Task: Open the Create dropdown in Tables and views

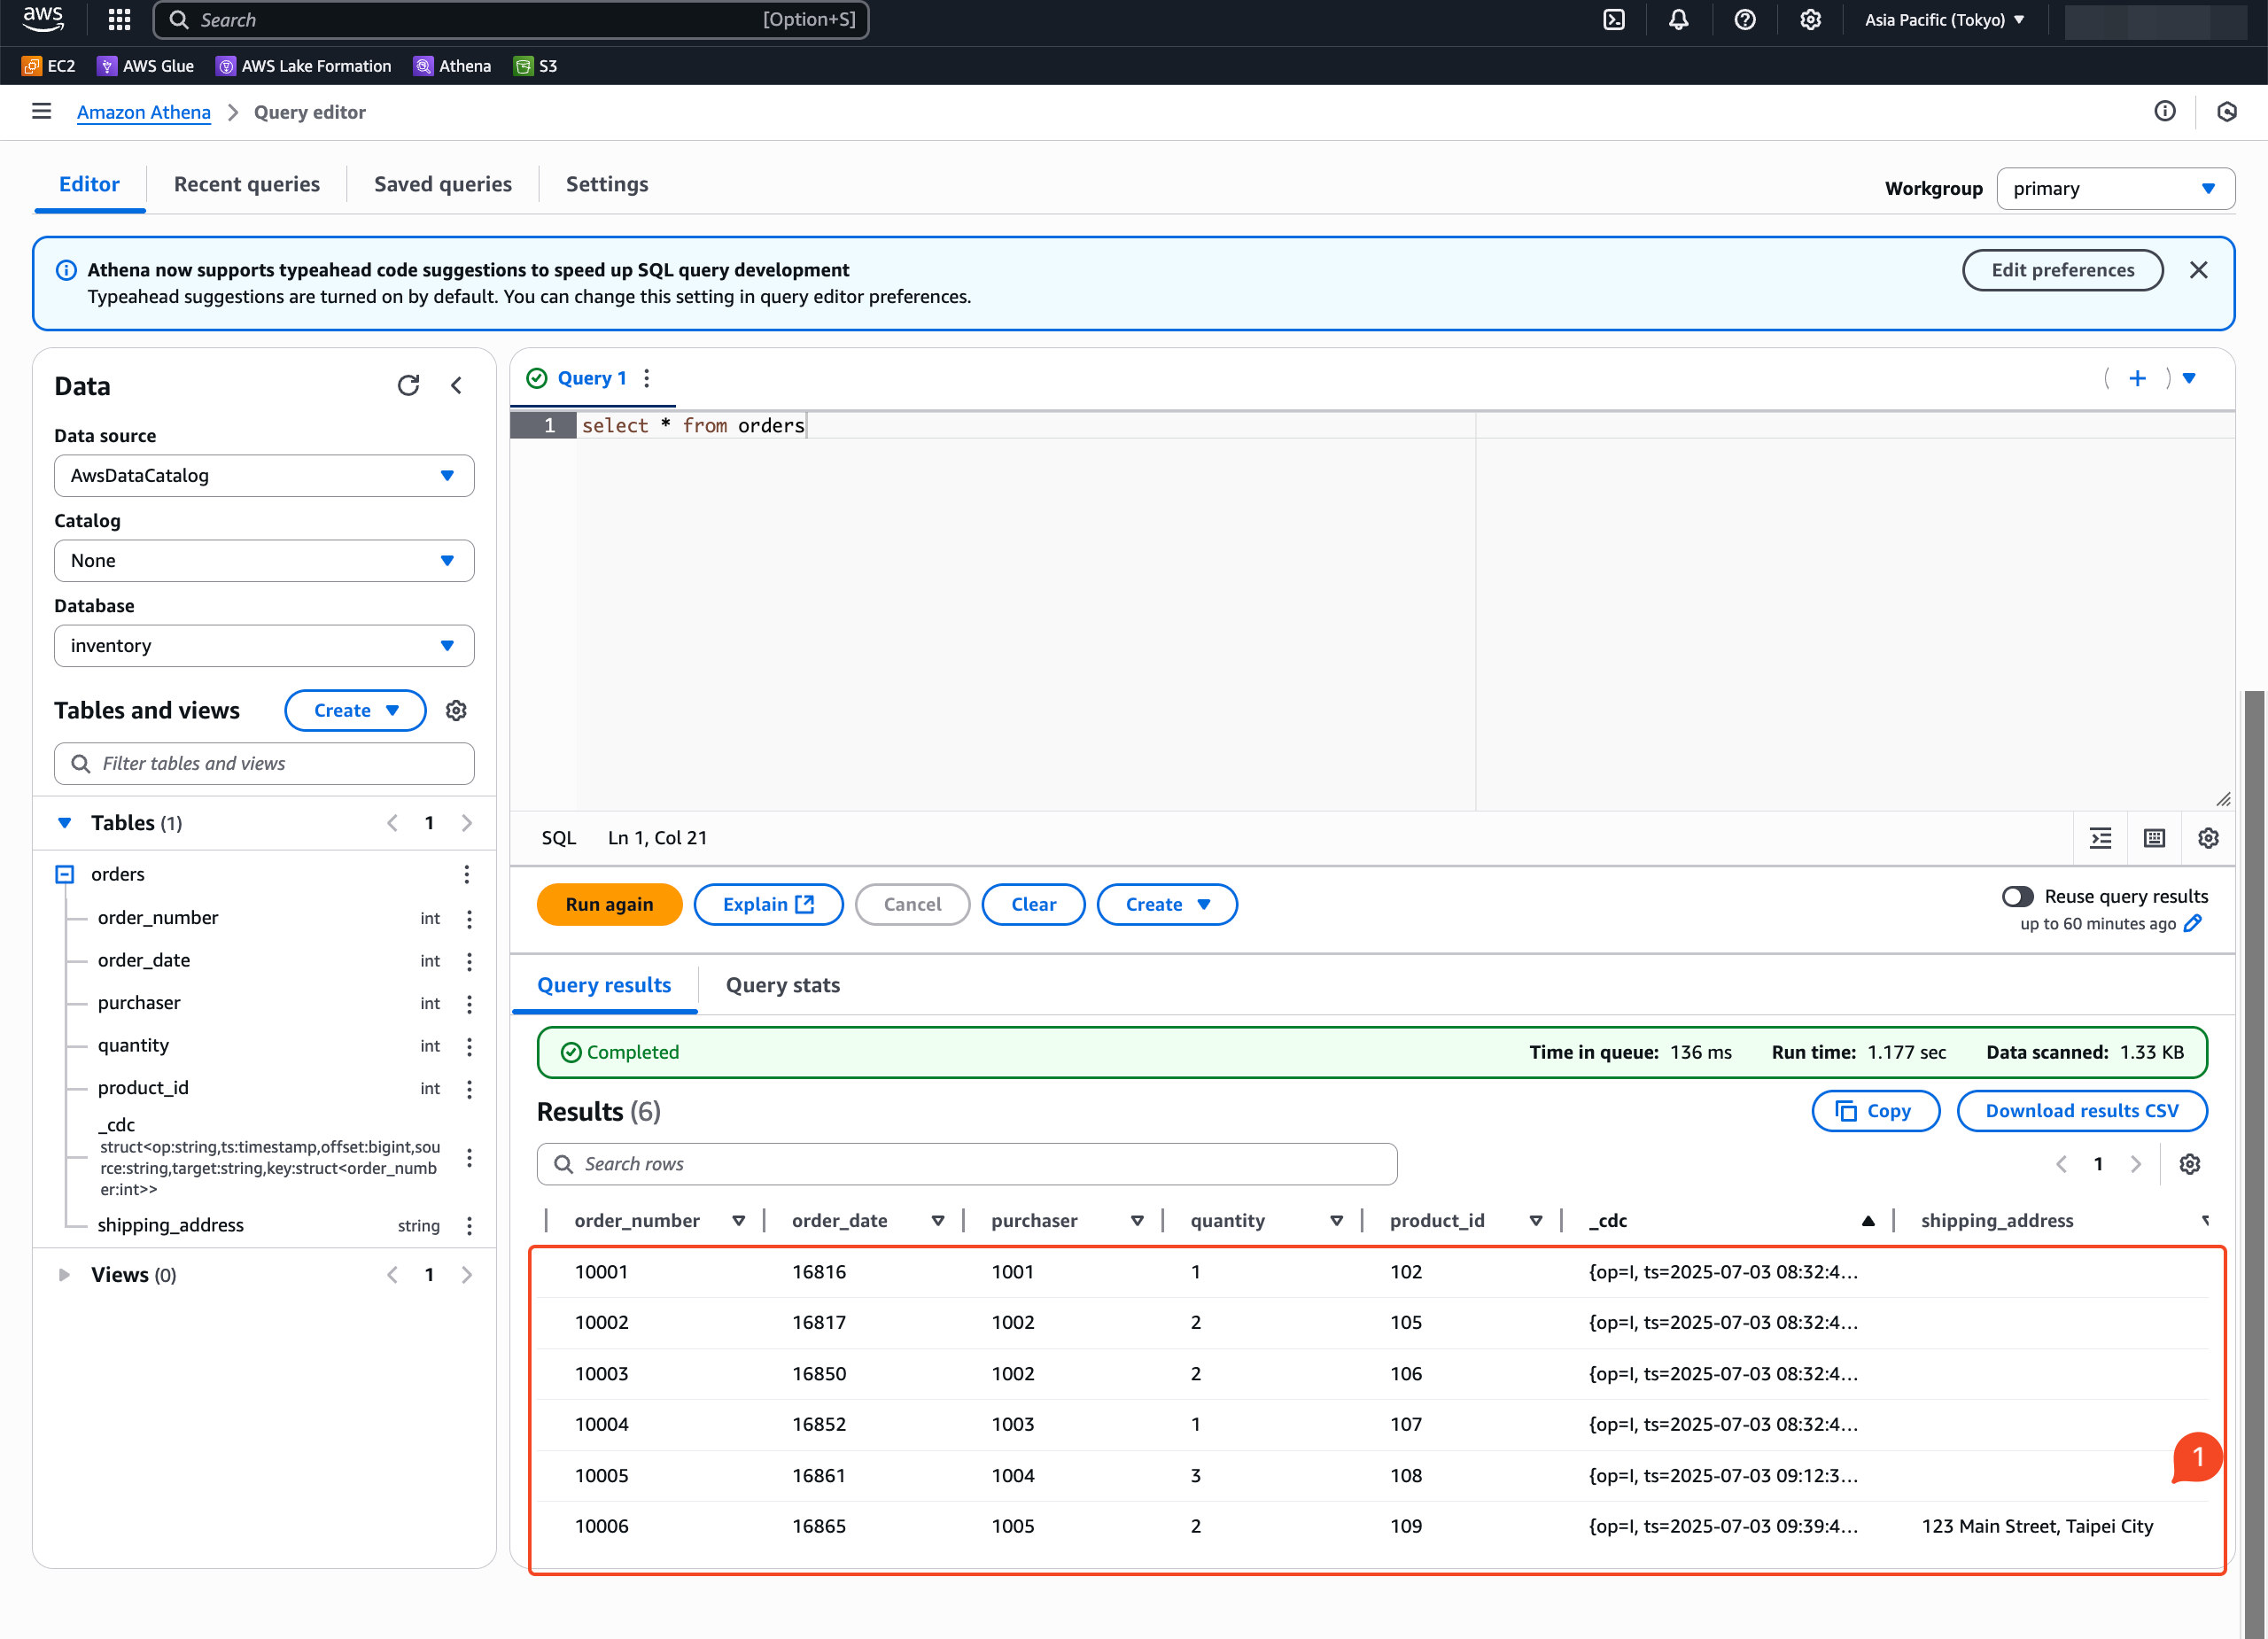Action: pyautogui.click(x=355, y=710)
